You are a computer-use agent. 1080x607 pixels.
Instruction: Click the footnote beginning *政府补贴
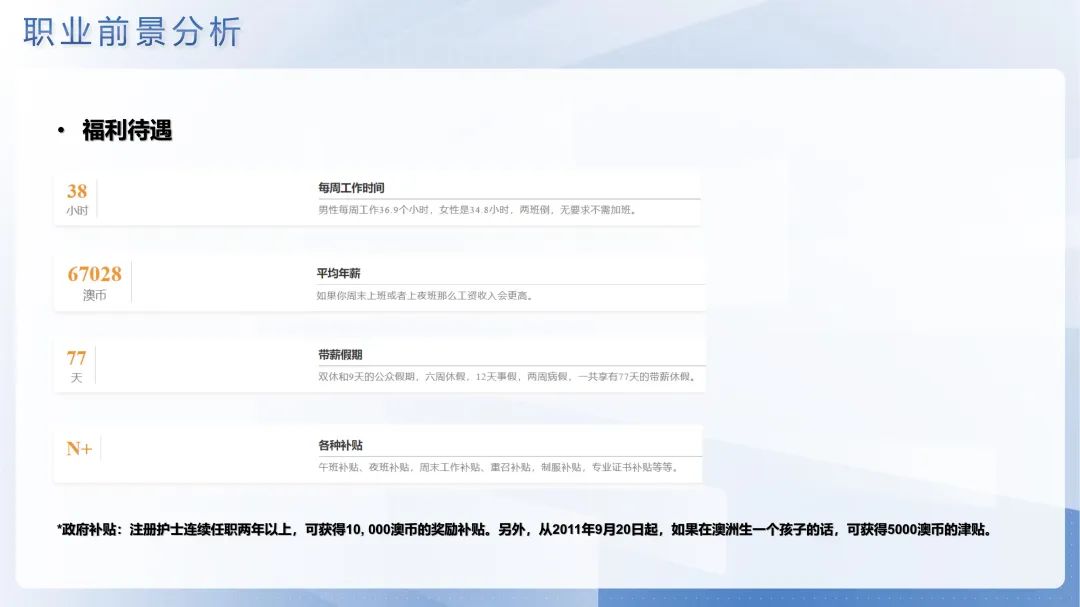coord(525,529)
